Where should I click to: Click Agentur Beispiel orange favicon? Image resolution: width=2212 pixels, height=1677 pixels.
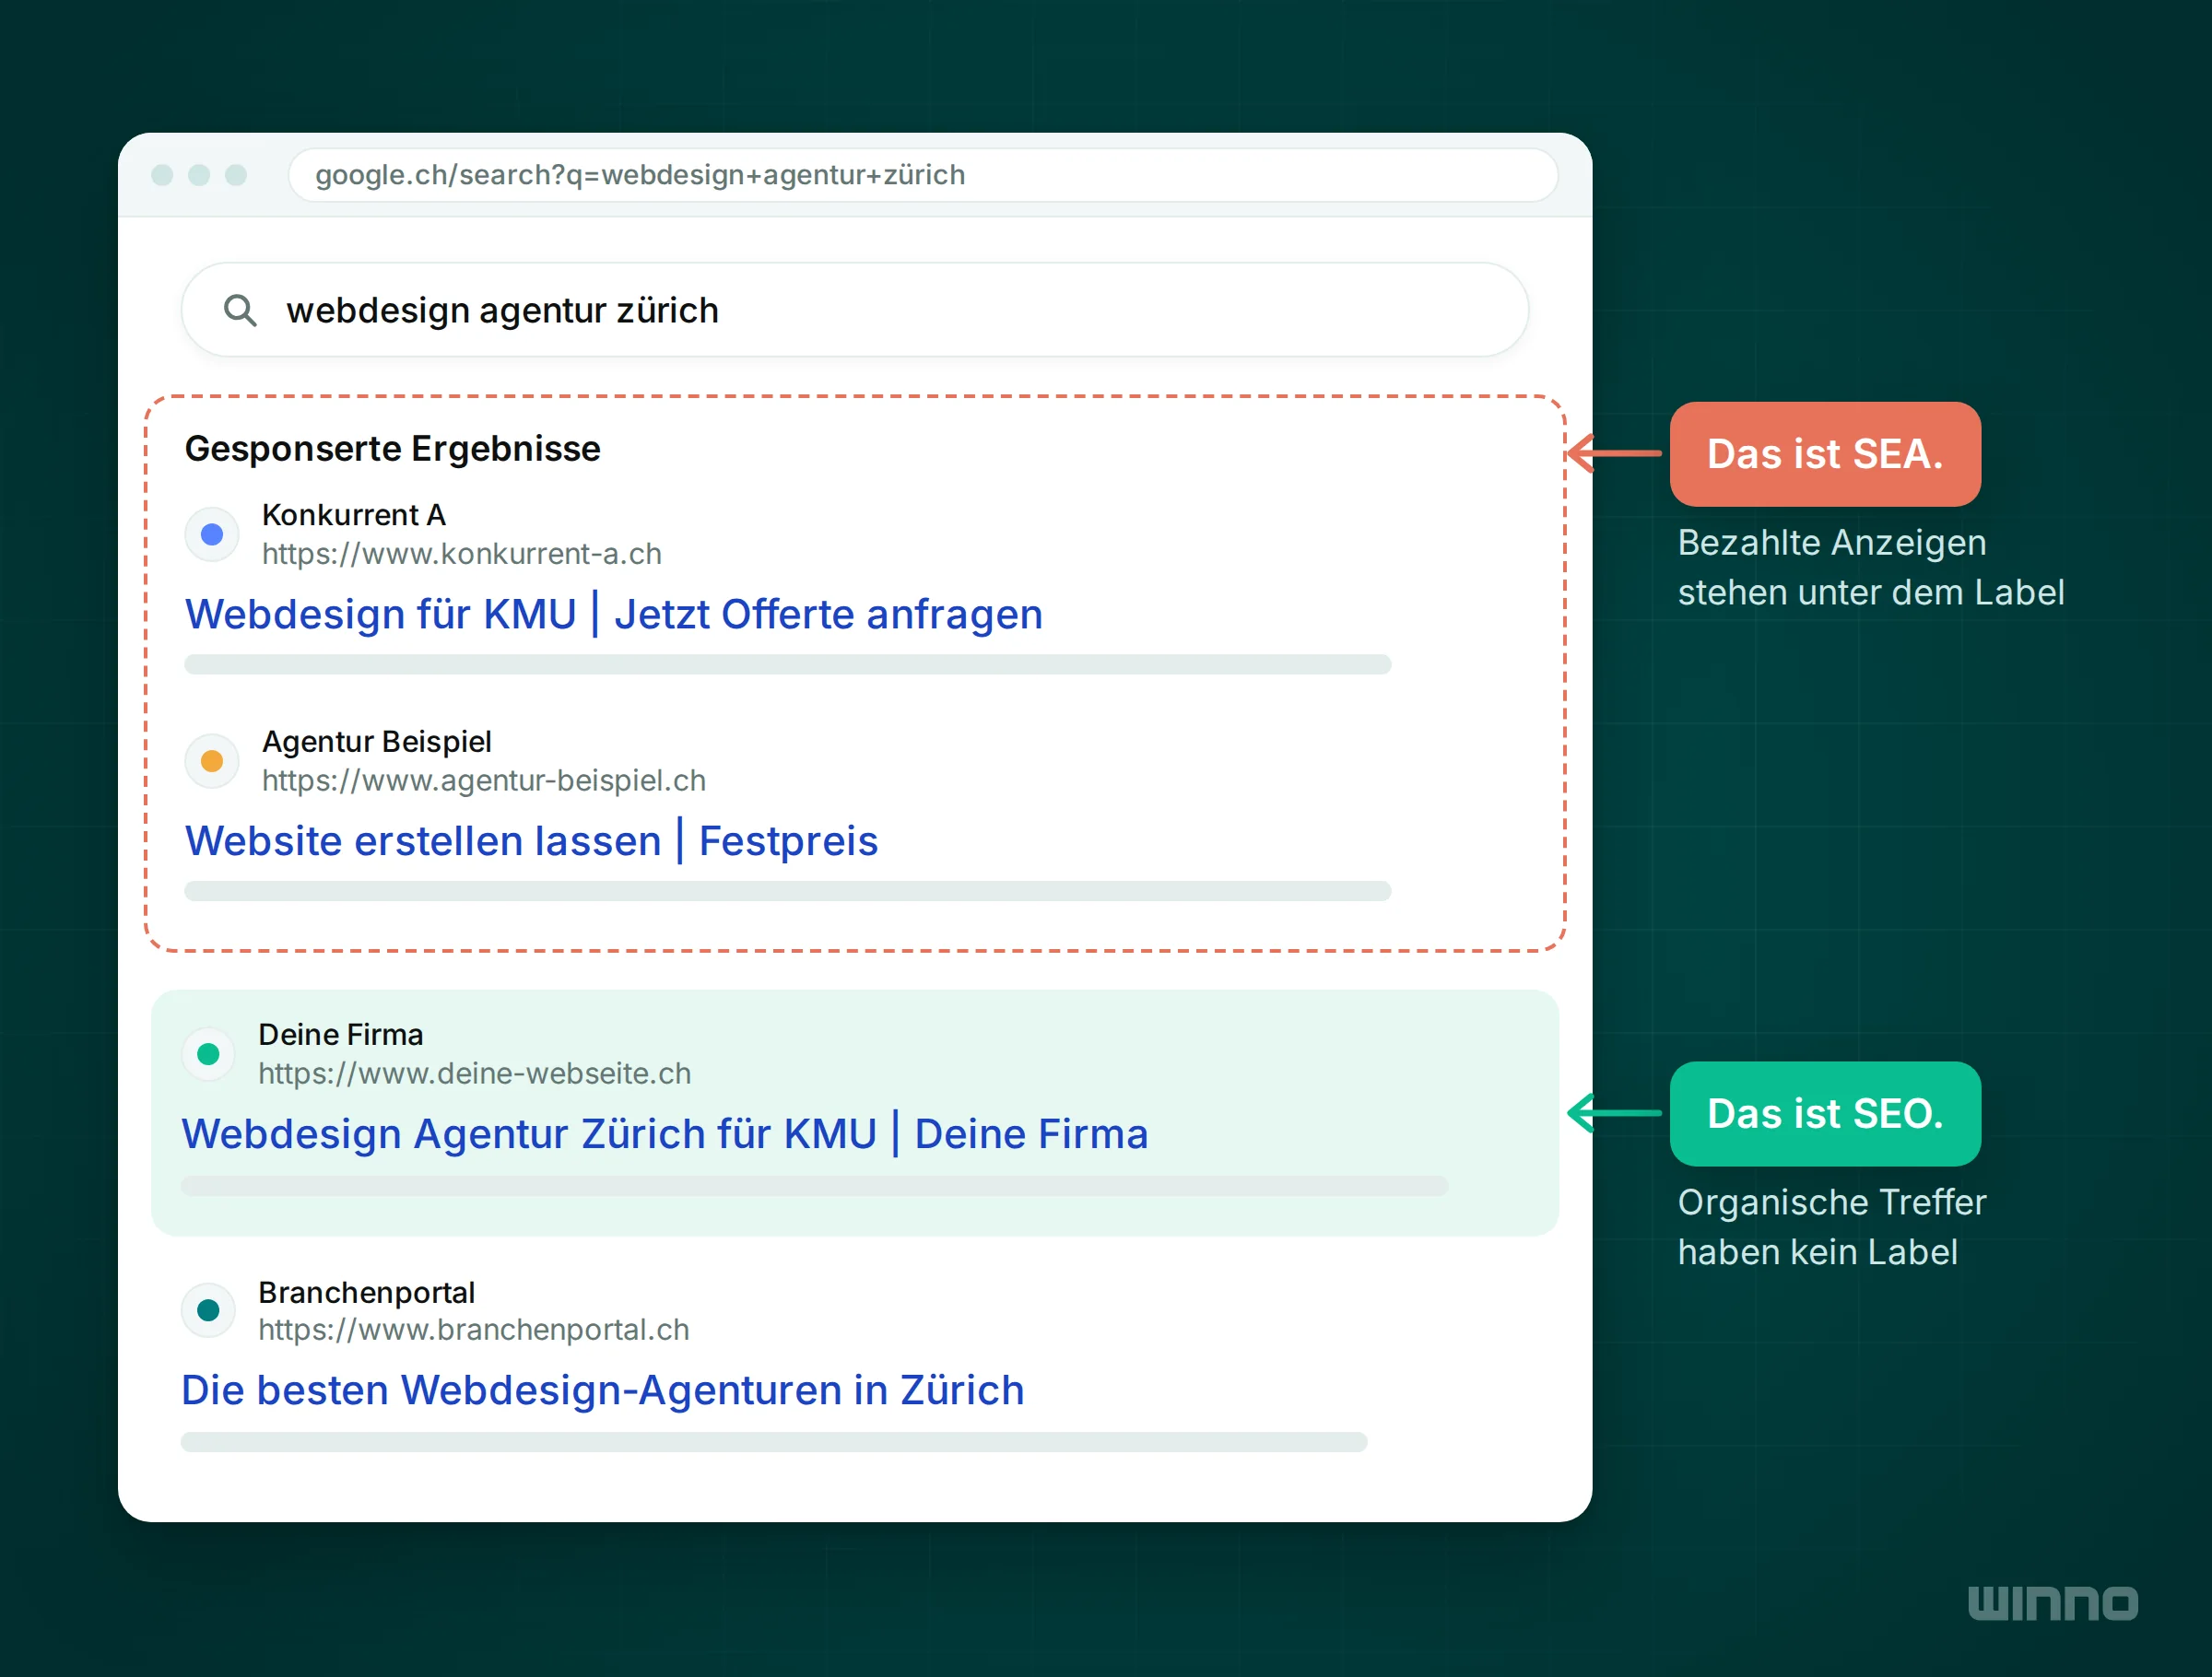click(212, 761)
